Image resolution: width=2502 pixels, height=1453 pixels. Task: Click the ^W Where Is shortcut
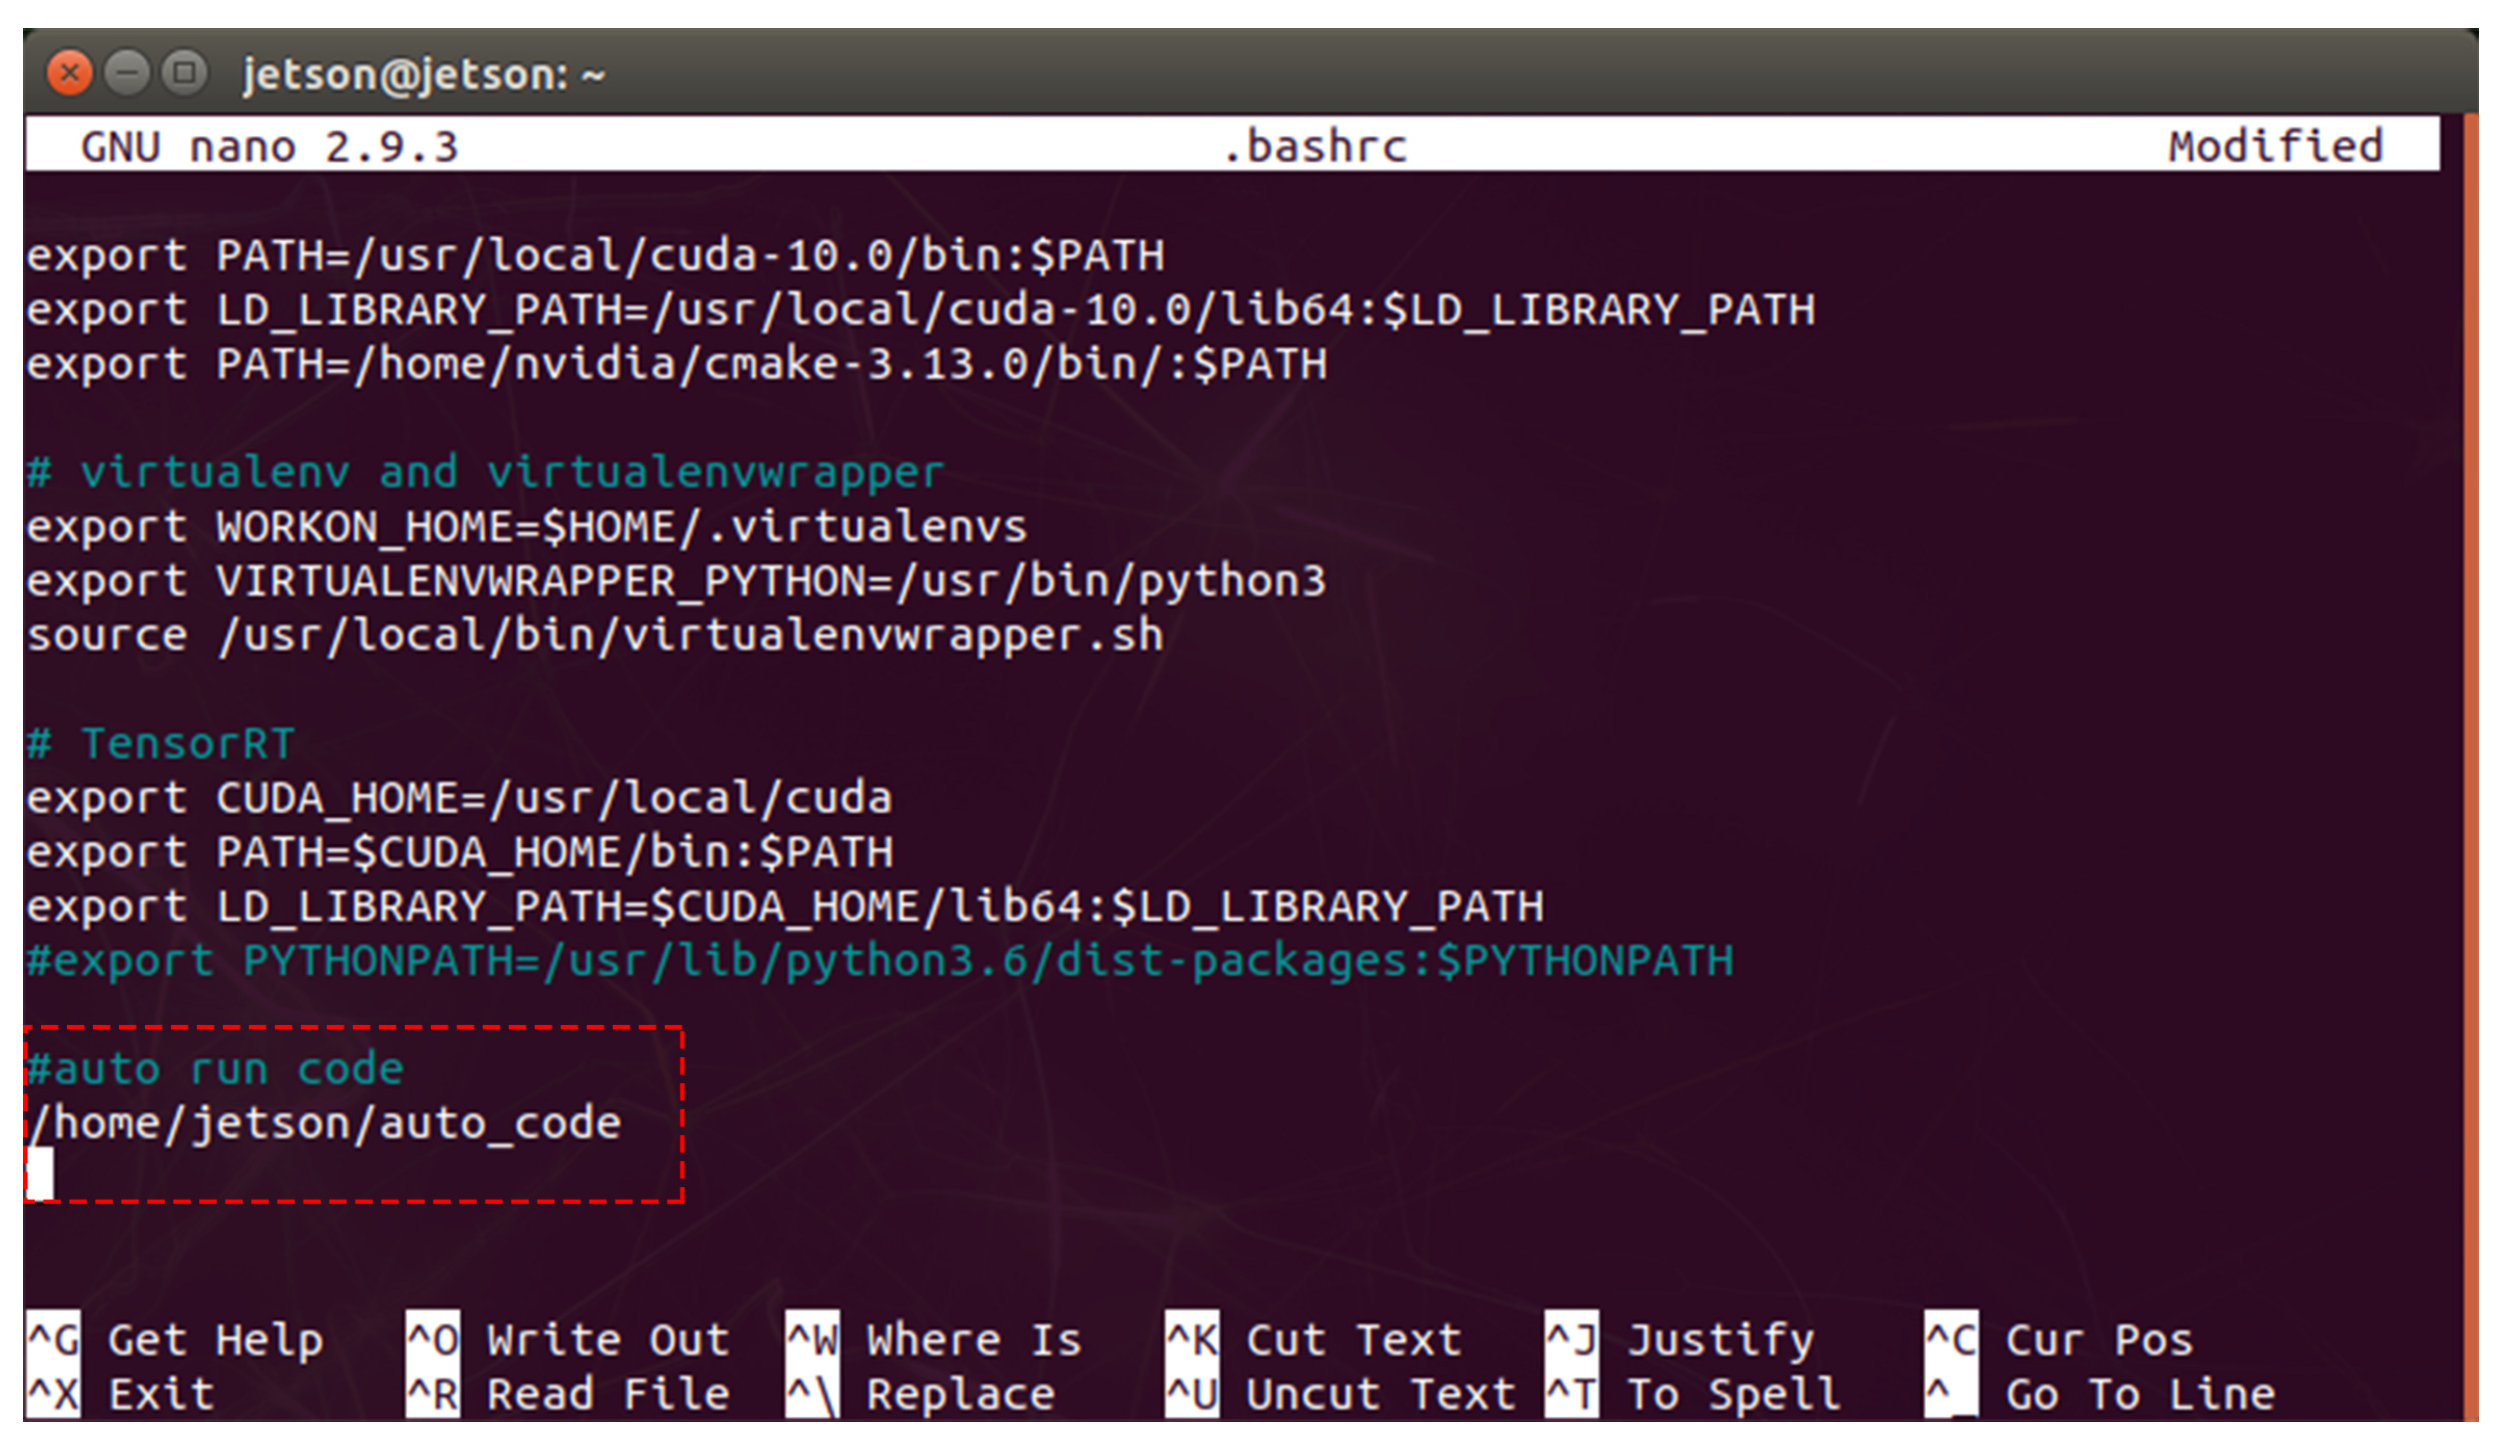[934, 1341]
